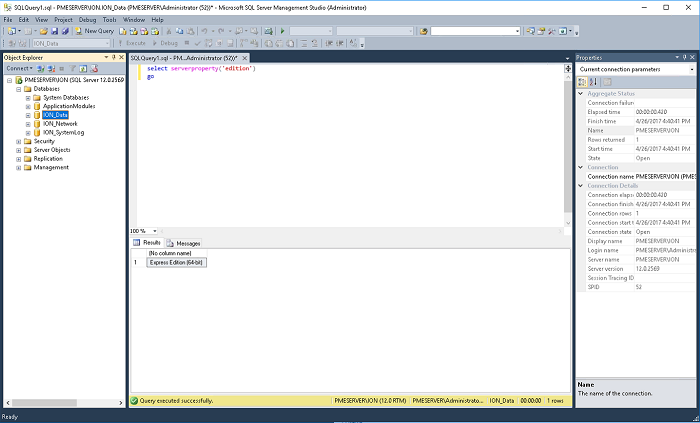Click the New Query toolbar button
Screen dimensions: 700x423
click(94, 31)
